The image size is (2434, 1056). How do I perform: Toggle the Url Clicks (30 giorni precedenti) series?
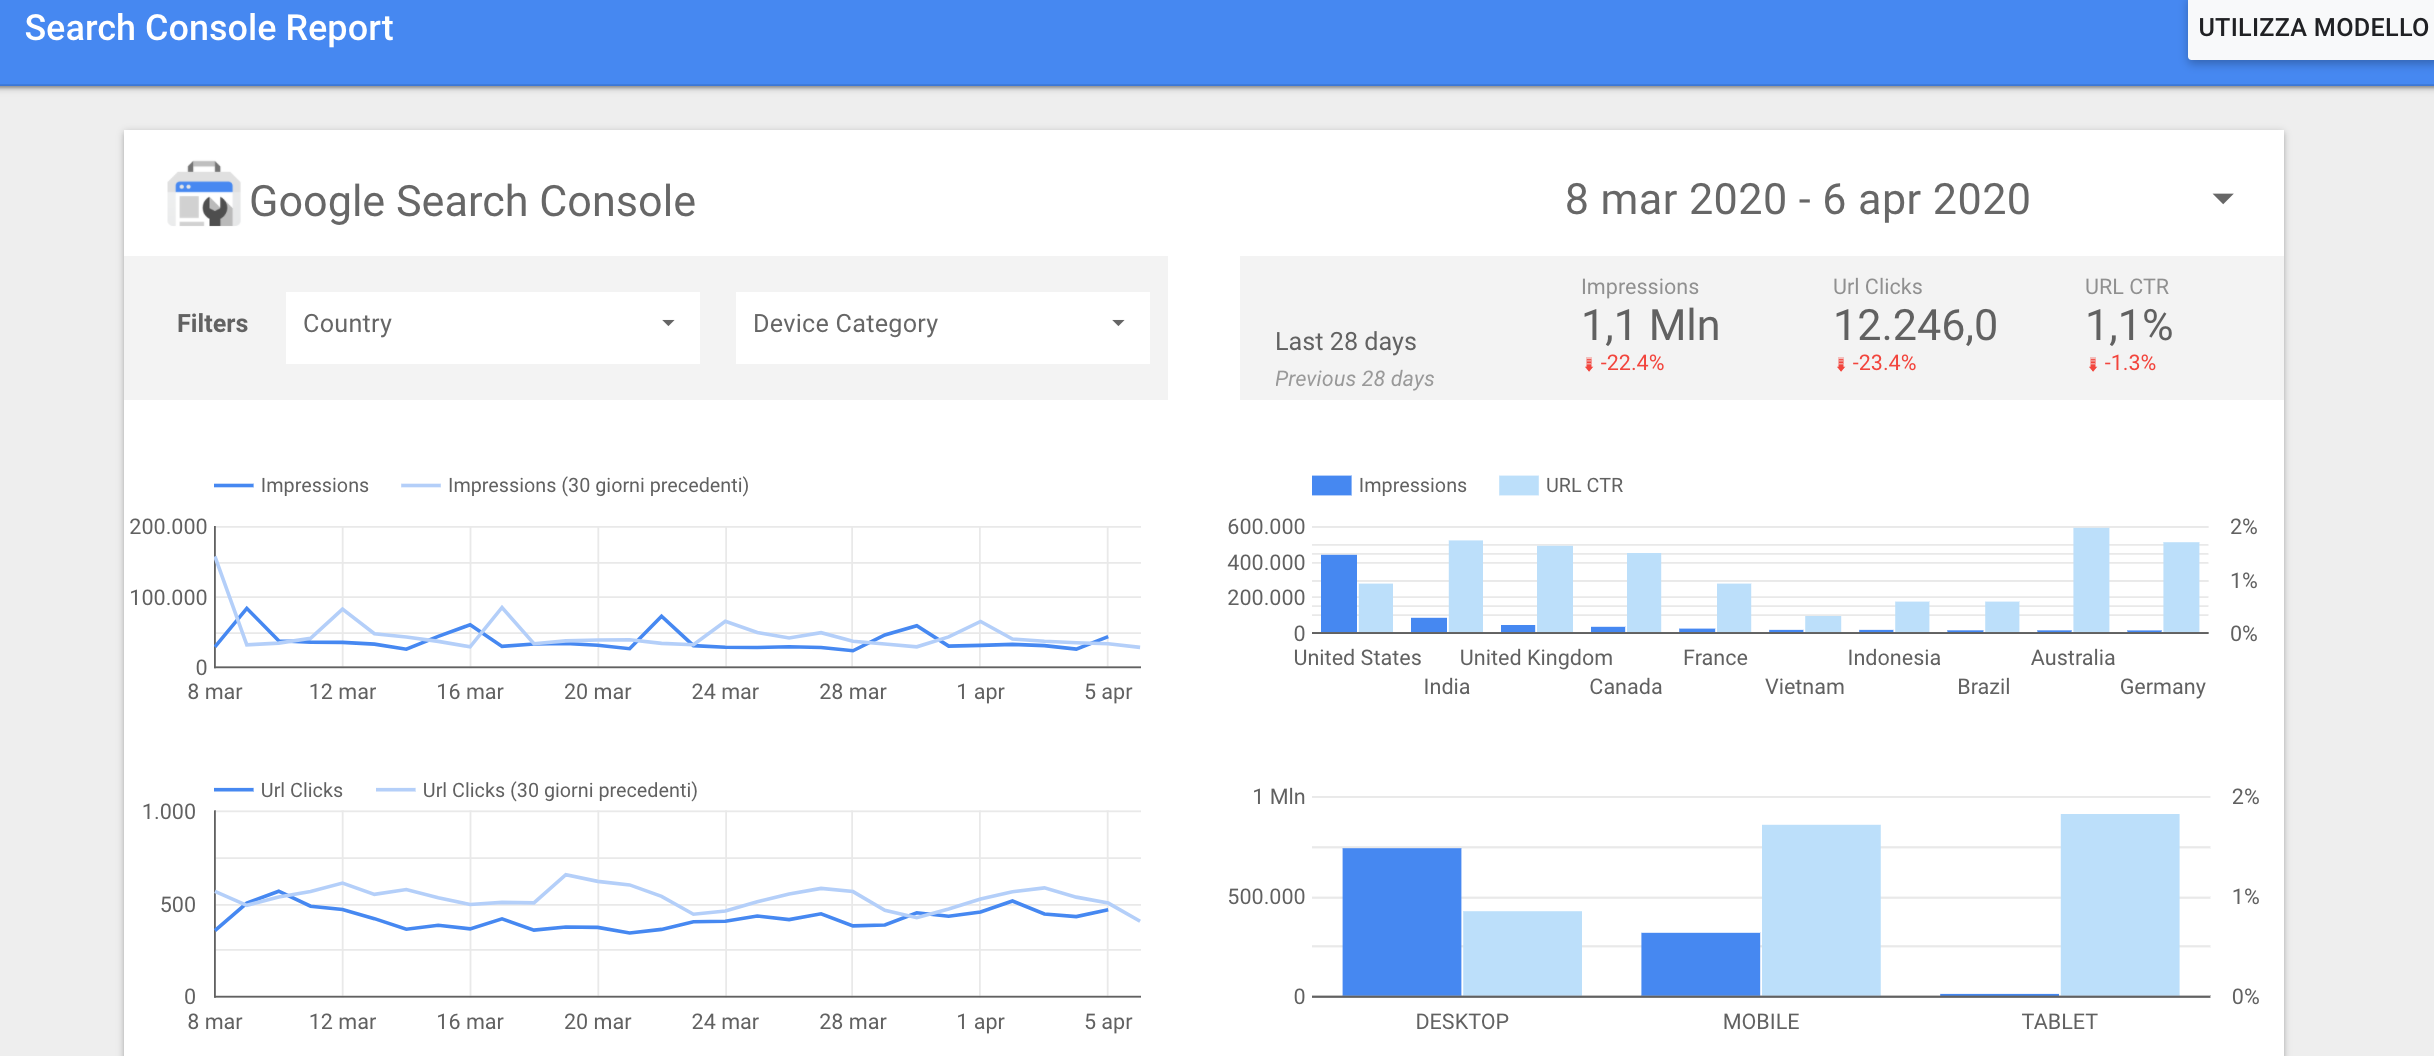point(560,789)
